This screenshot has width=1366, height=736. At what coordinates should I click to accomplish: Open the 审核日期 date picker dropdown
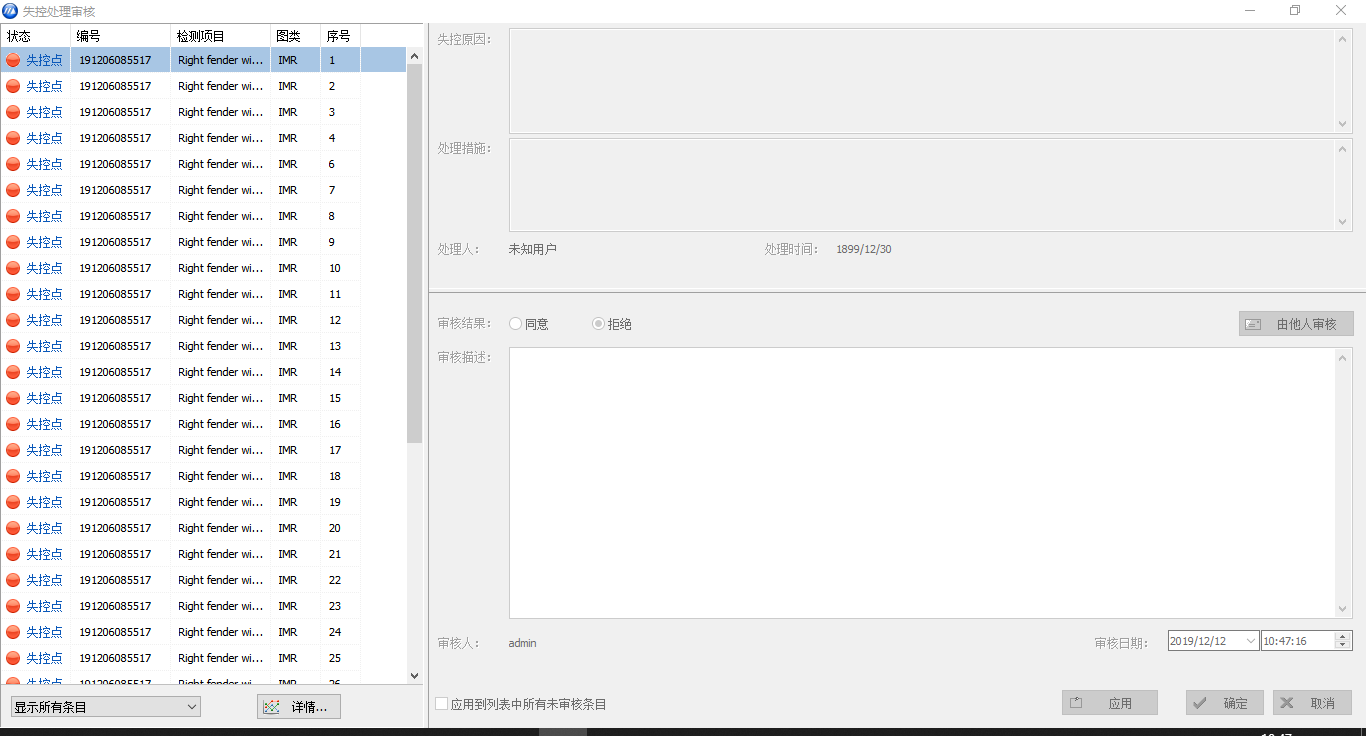pyautogui.click(x=1250, y=641)
